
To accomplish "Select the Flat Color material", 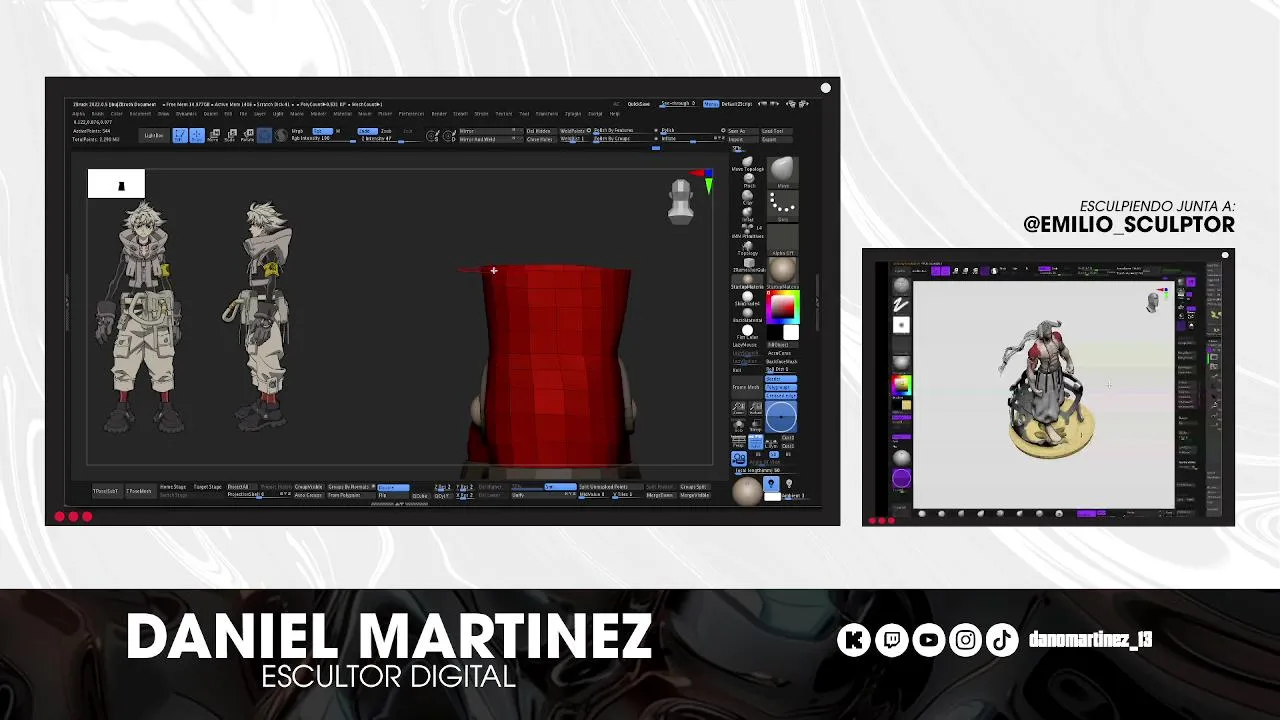I will [748, 333].
